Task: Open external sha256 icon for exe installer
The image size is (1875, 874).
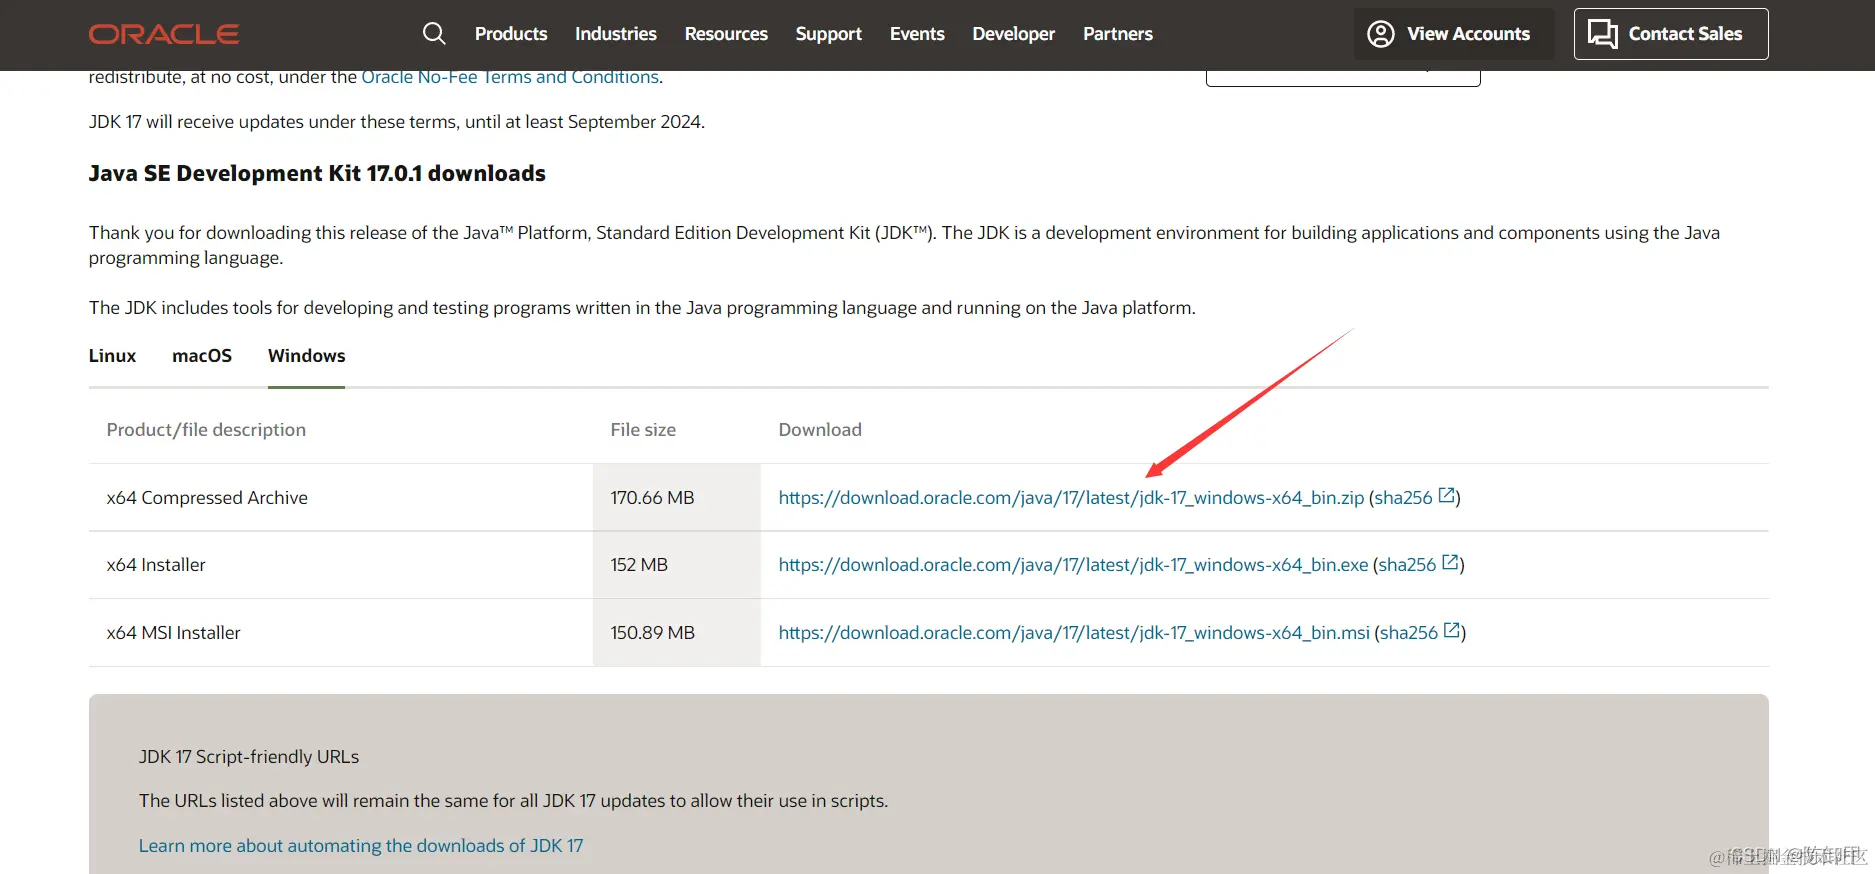Action: tap(1450, 563)
